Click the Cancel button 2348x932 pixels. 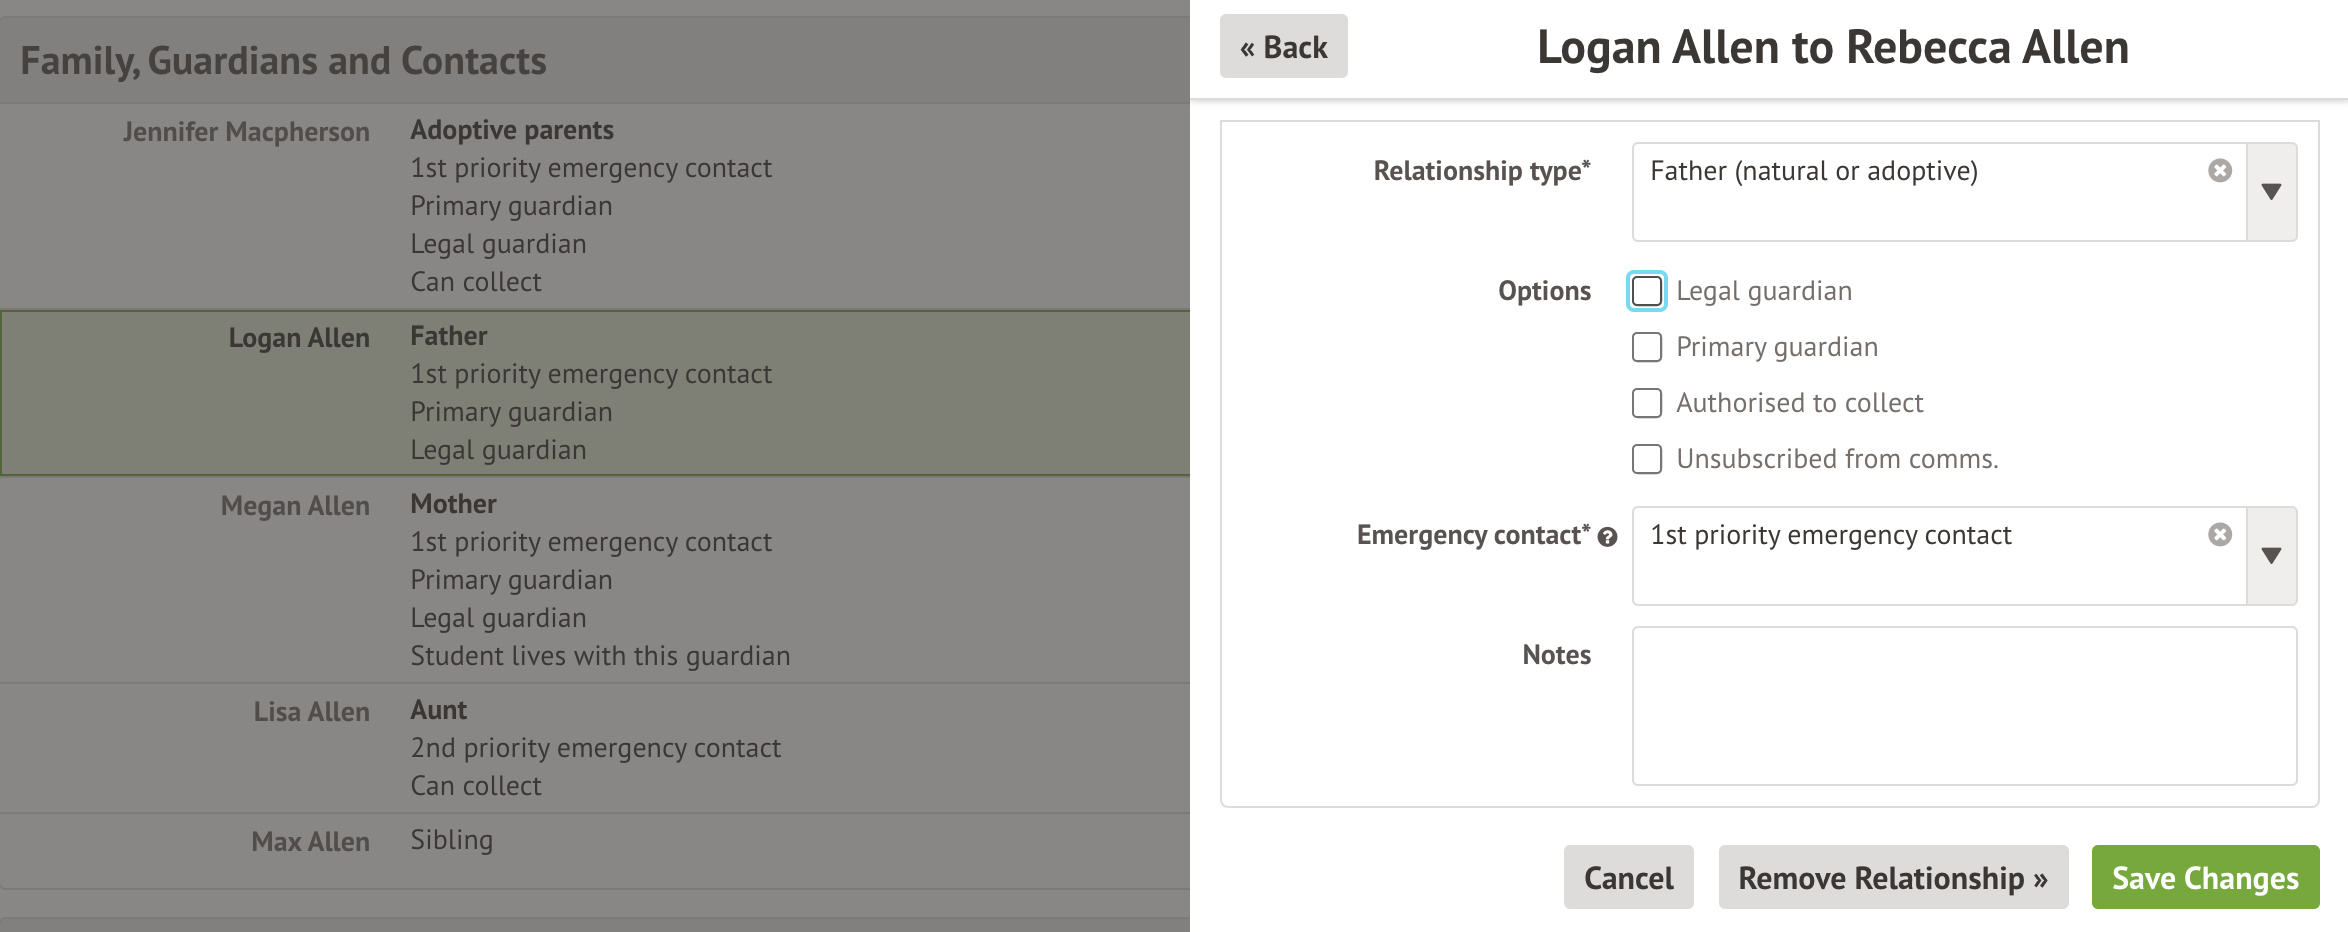(1628, 878)
